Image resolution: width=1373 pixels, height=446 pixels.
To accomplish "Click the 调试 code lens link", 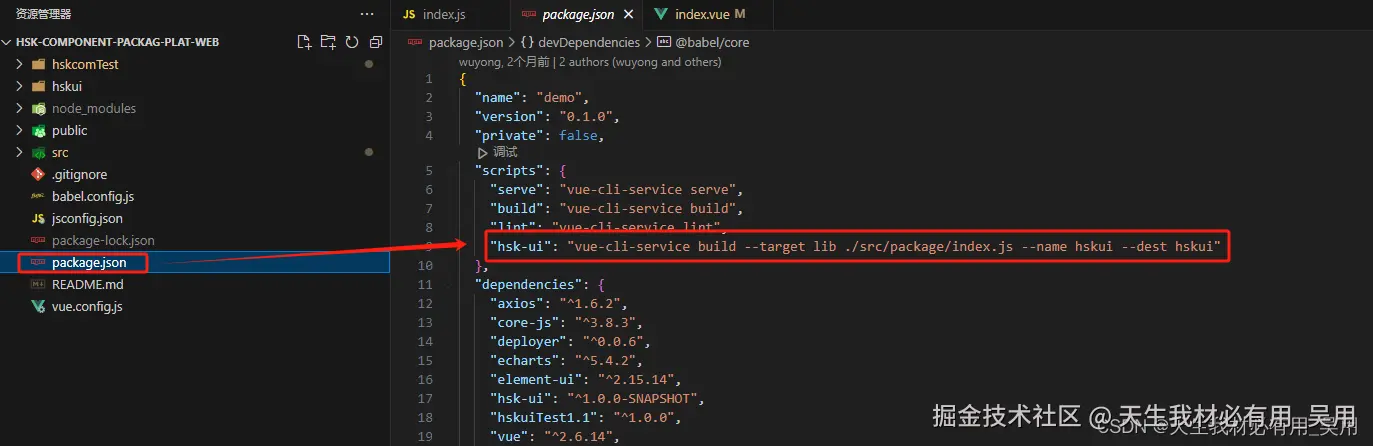I will pyautogui.click(x=505, y=152).
